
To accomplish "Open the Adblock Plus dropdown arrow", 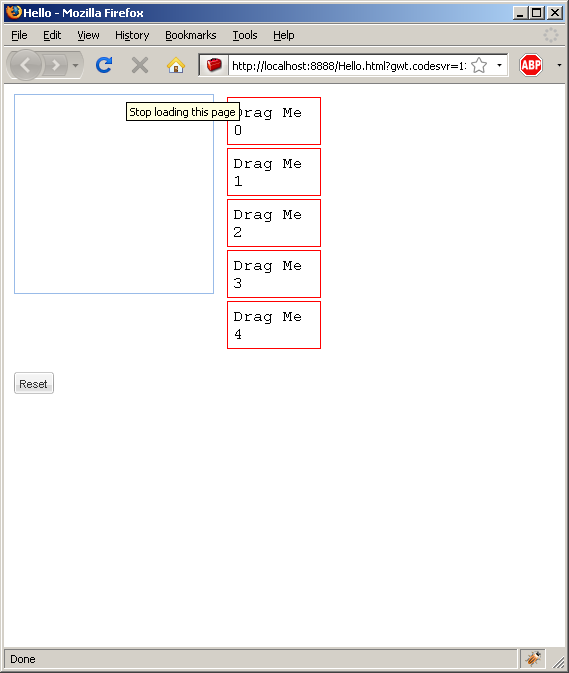I will pyautogui.click(x=559, y=65).
